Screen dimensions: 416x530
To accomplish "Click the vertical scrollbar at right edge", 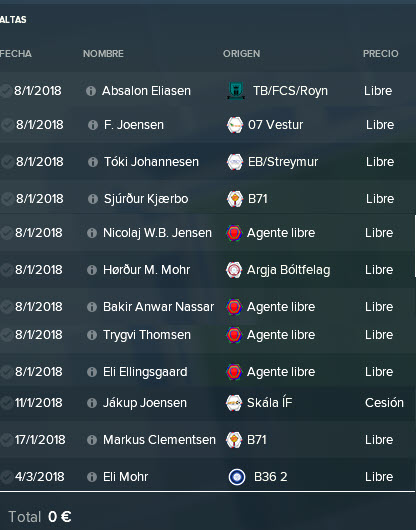I will point(415,246).
